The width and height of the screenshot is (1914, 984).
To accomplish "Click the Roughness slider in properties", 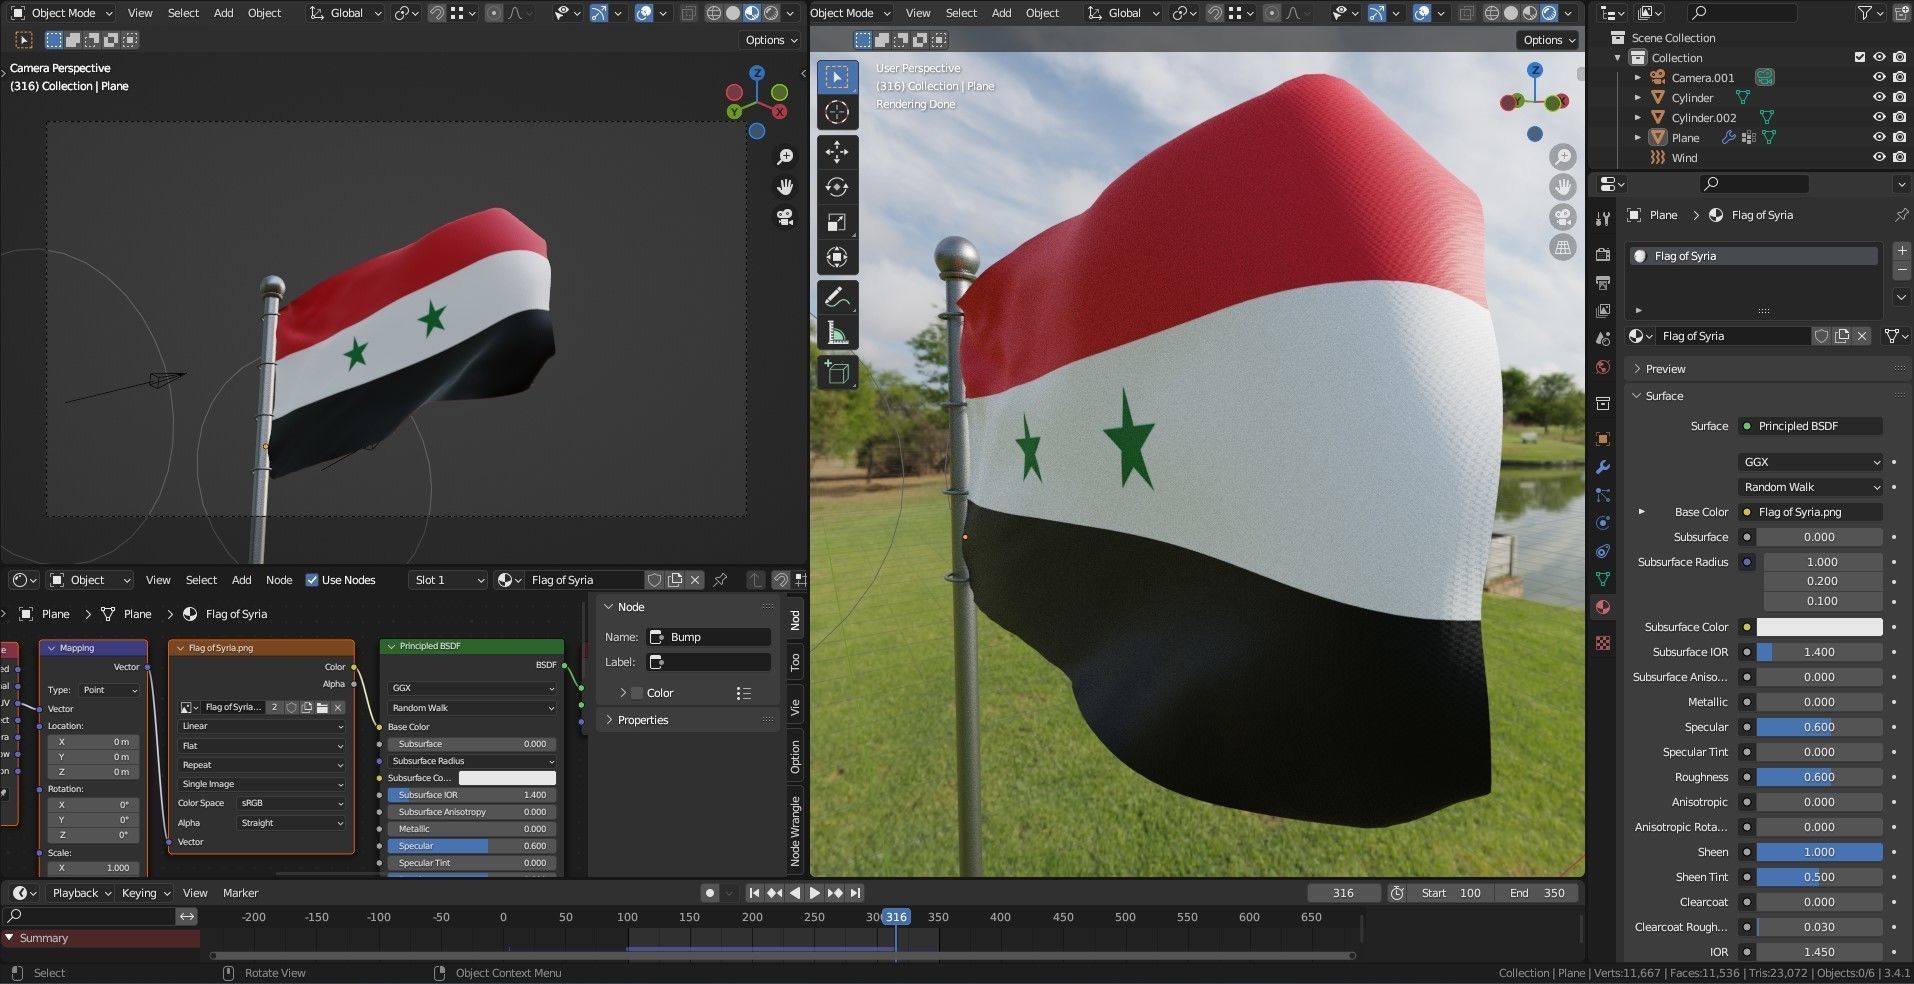I will (x=1820, y=777).
